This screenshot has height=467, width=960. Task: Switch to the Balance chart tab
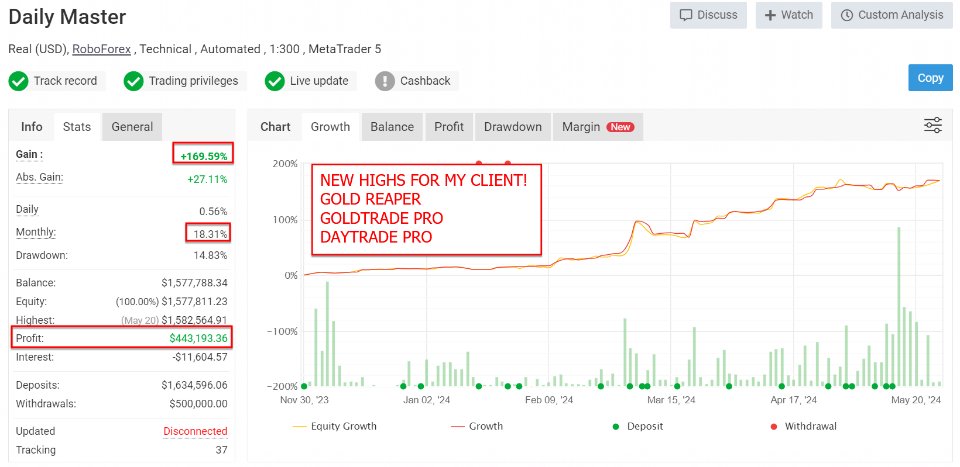[x=392, y=127]
